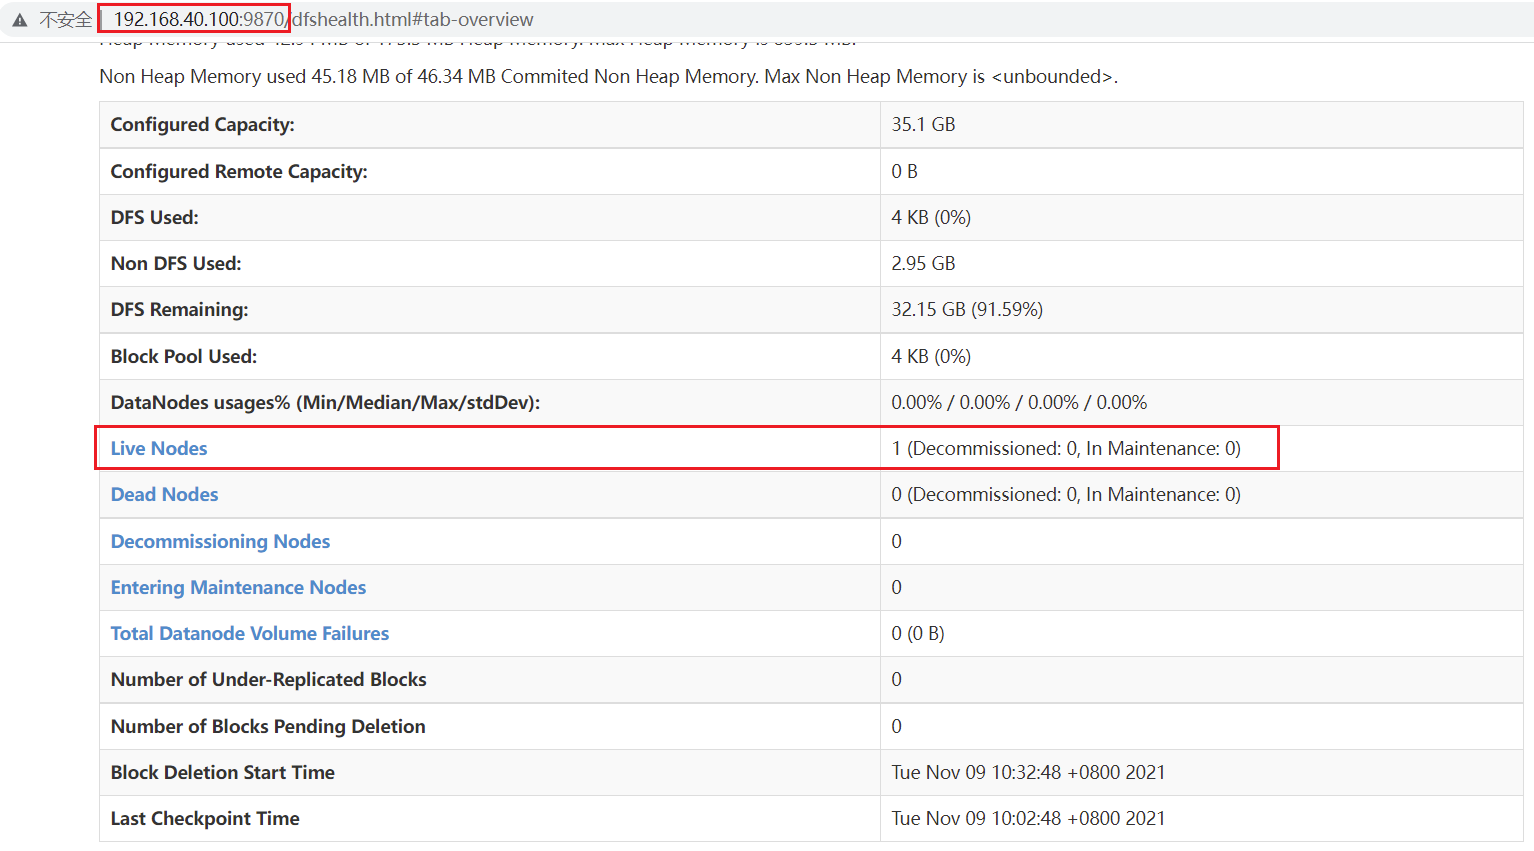Open the Live Nodes link
Image resolution: width=1534 pixels, height=851 pixels.
click(159, 448)
